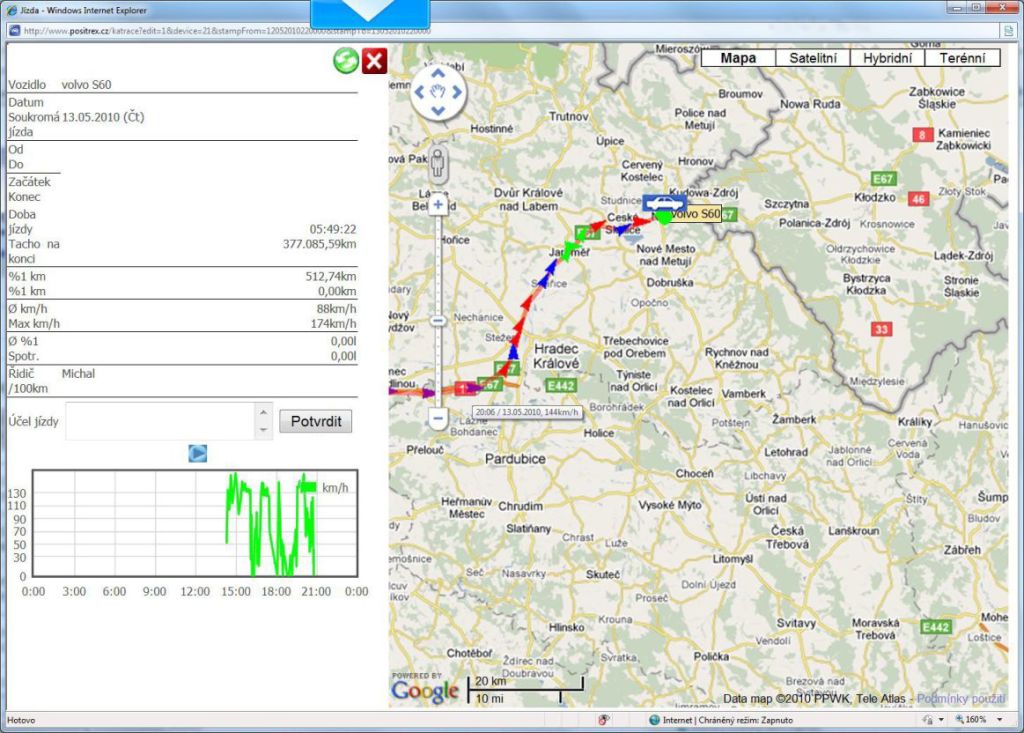Click Pardubice city label on map
This screenshot has width=1024, height=733.
pos(515,459)
